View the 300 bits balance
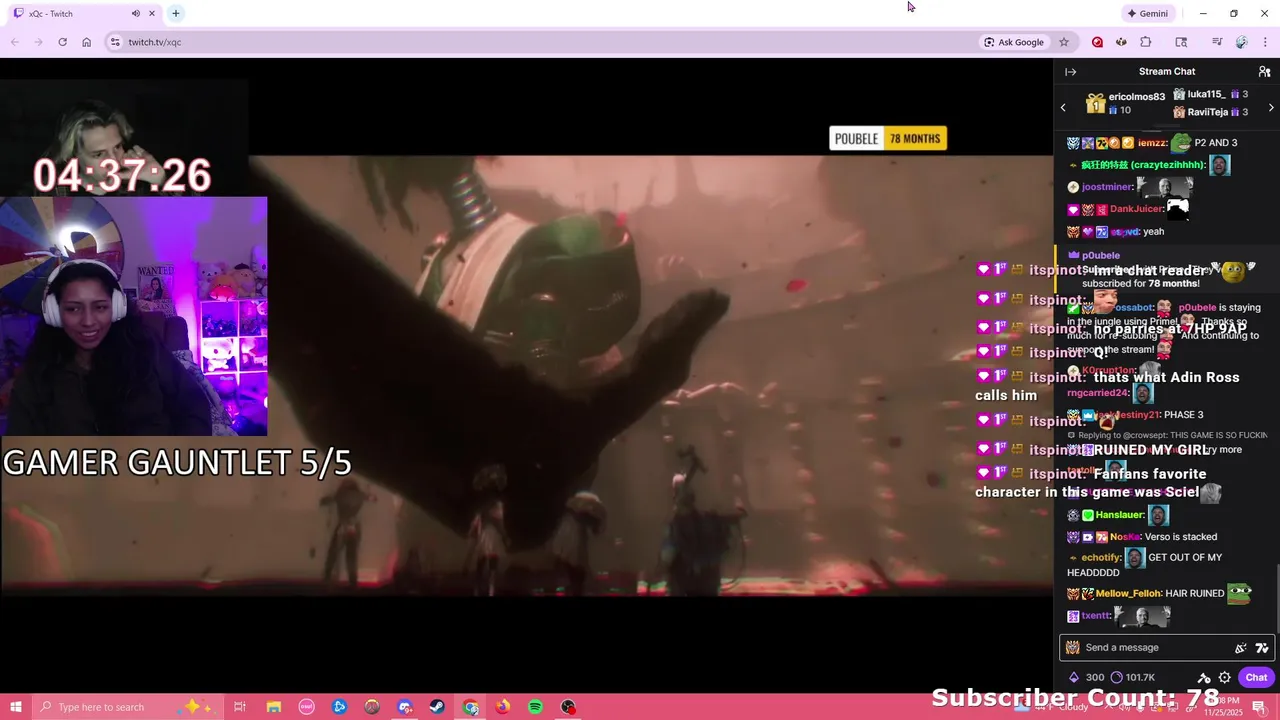1280x720 pixels. coord(1087,677)
